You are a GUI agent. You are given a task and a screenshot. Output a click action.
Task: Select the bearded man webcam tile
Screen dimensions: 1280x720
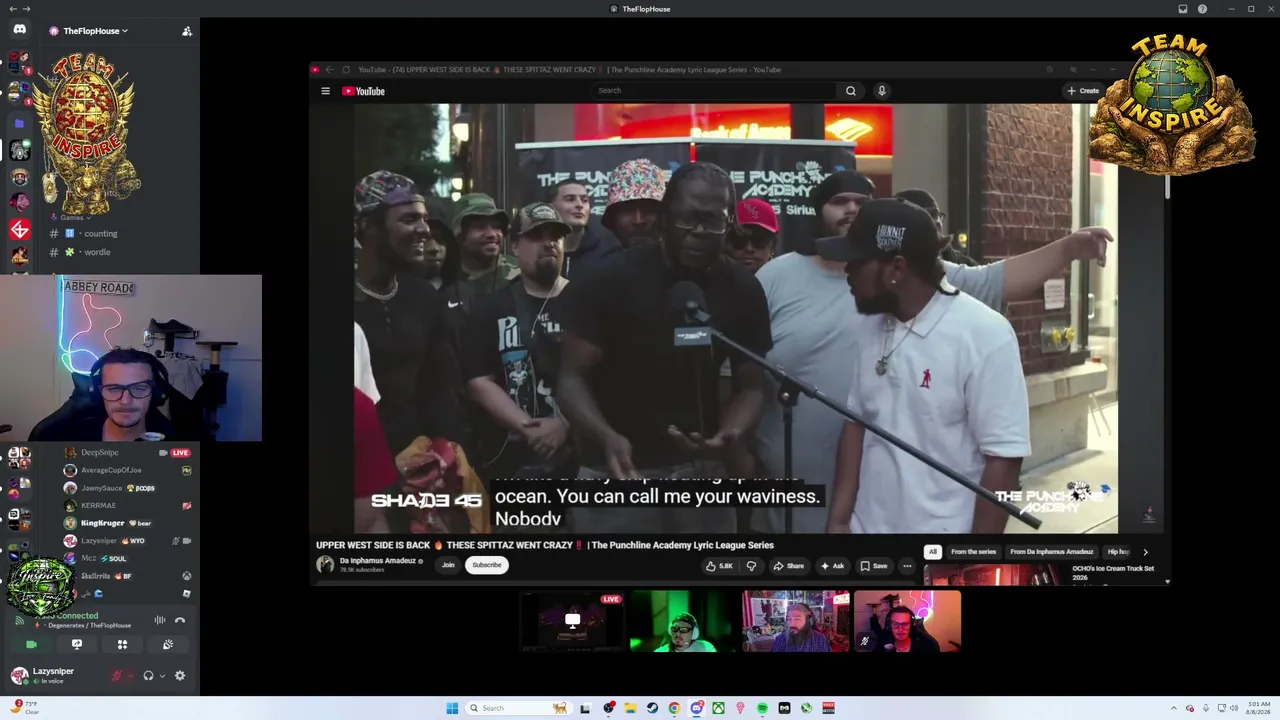(796, 621)
